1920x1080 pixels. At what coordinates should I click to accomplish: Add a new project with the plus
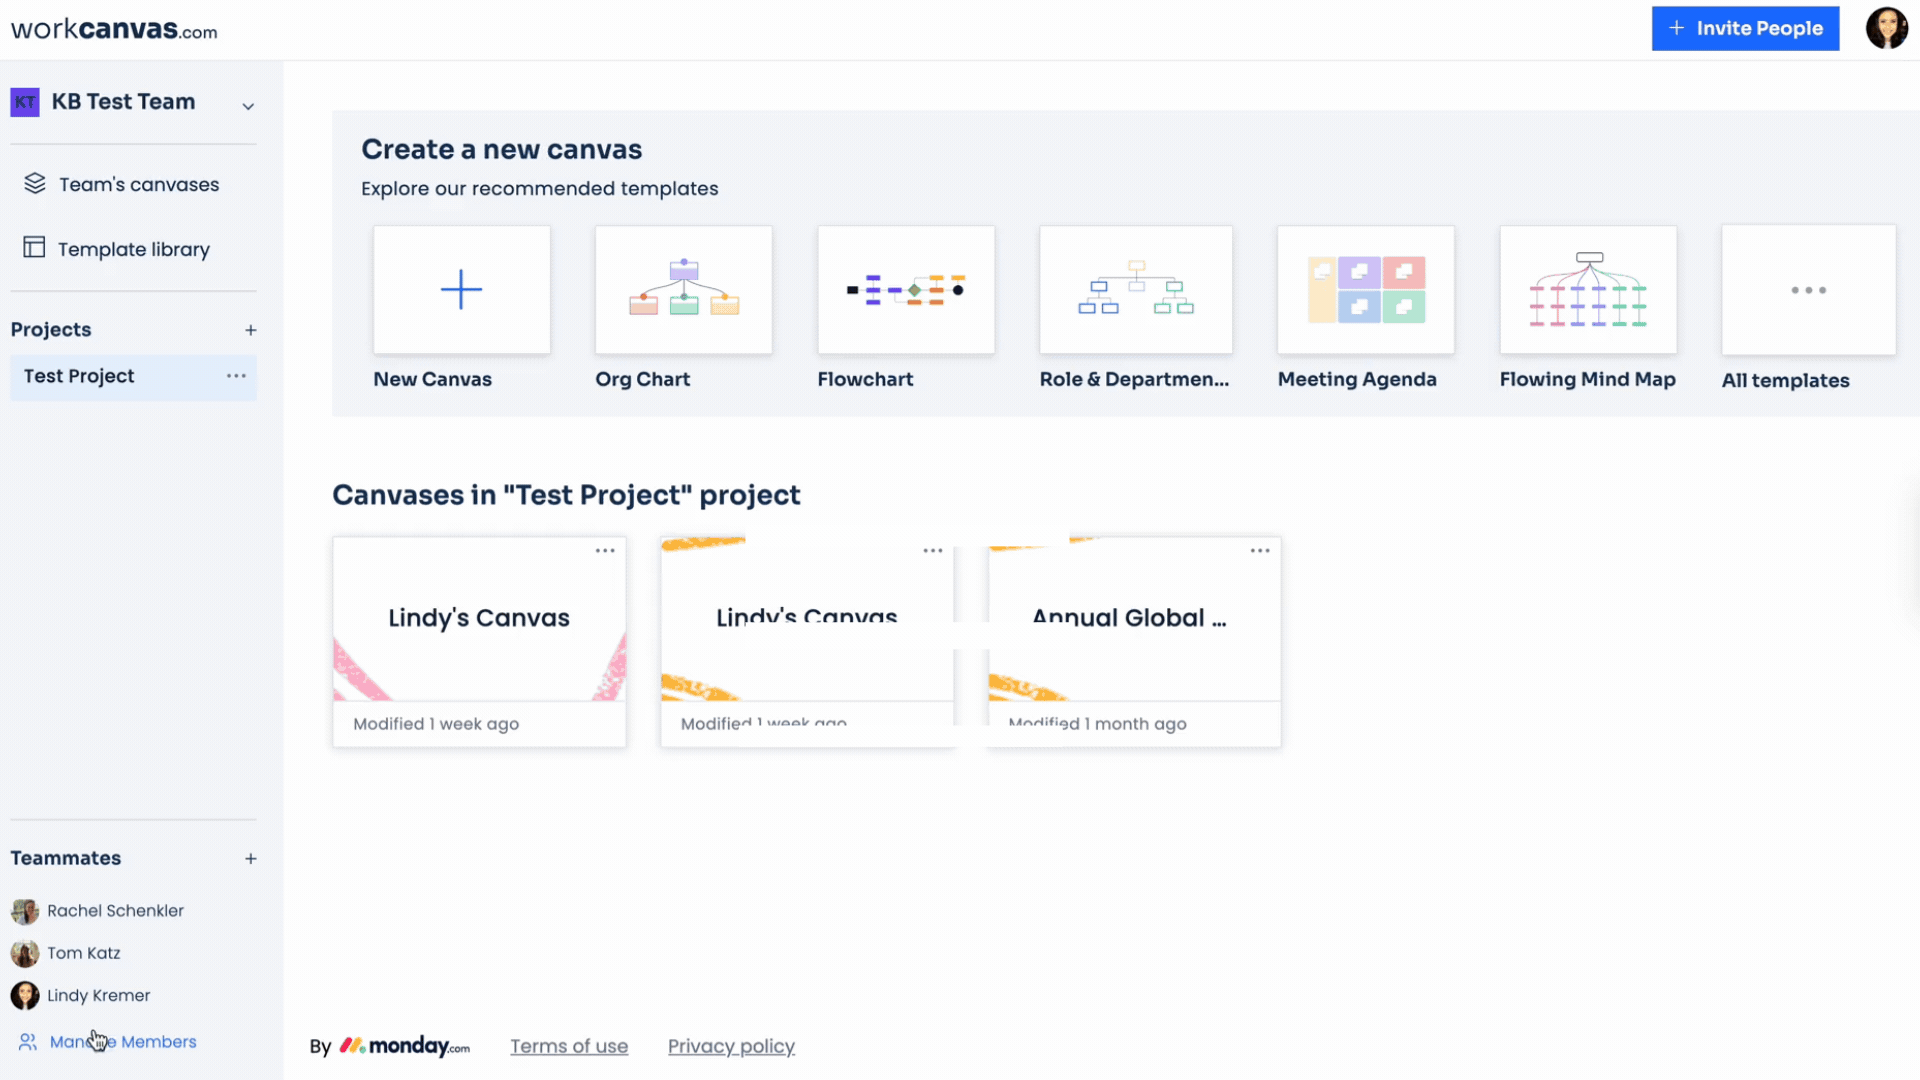click(251, 330)
